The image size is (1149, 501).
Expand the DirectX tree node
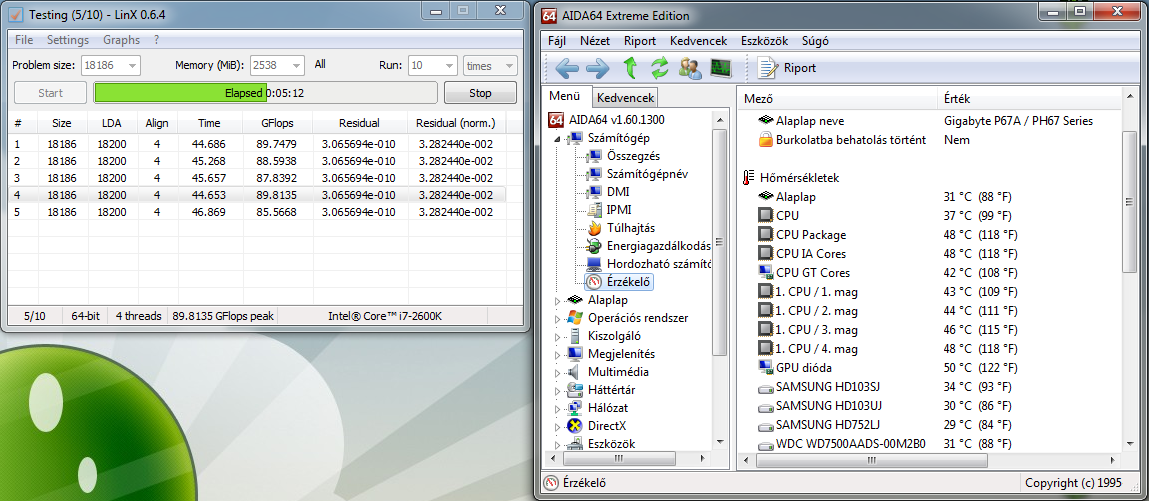(x=559, y=426)
